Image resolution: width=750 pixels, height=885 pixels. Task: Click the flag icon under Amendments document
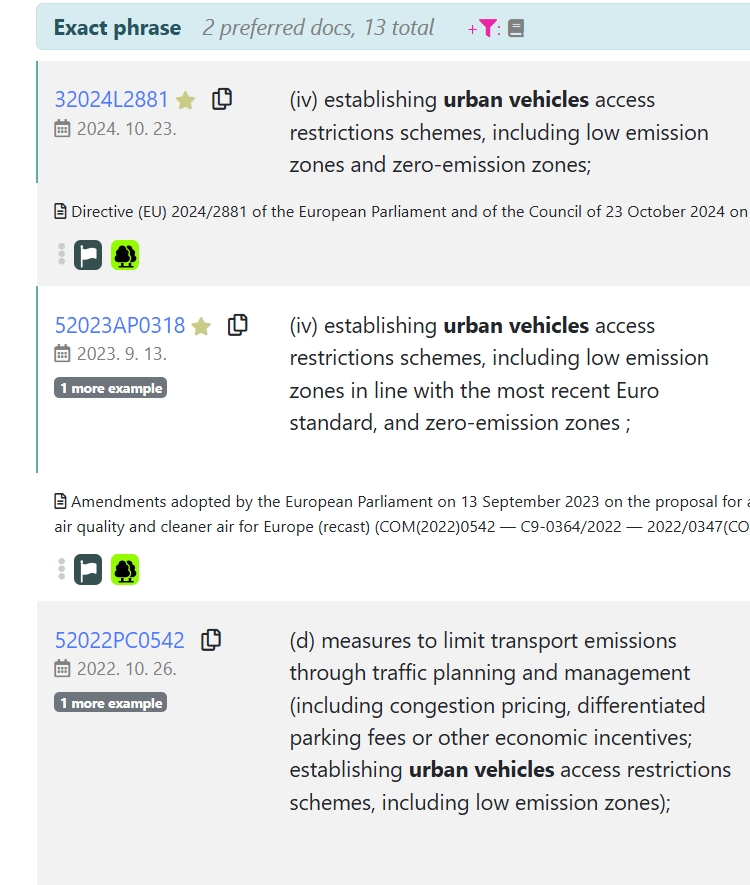coord(88,570)
